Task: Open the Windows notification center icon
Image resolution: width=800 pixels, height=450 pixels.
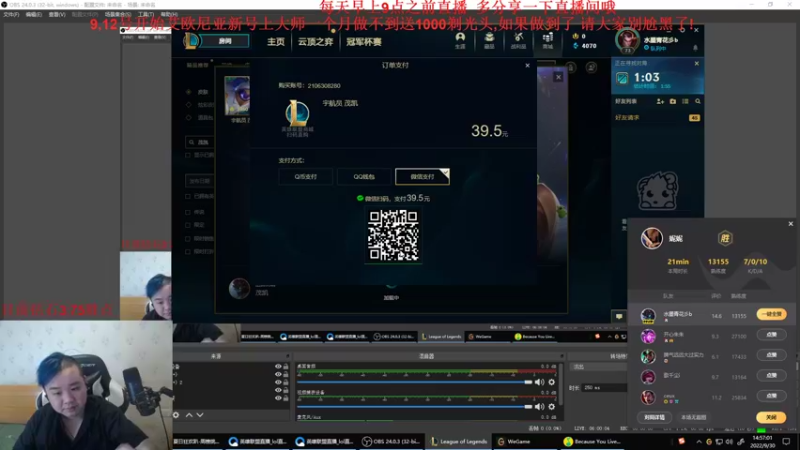Action: pos(786,441)
